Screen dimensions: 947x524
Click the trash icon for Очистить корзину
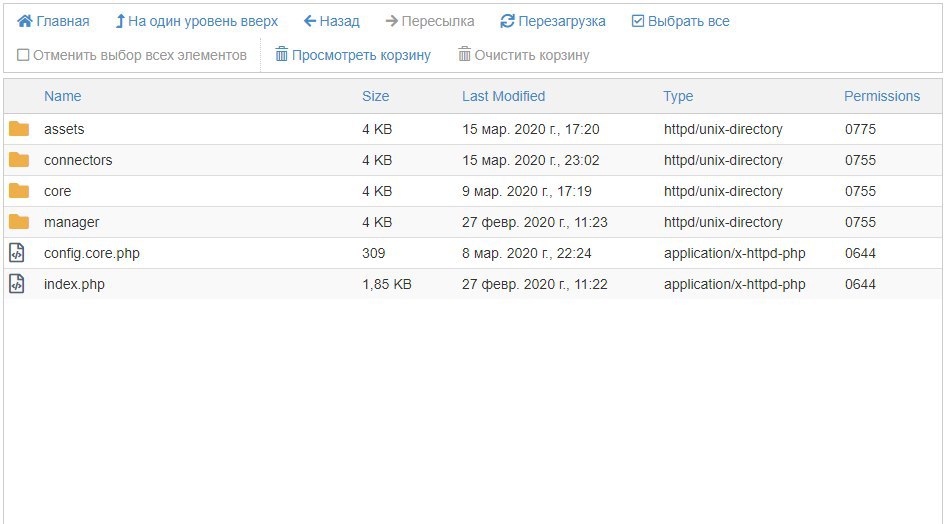[464, 54]
